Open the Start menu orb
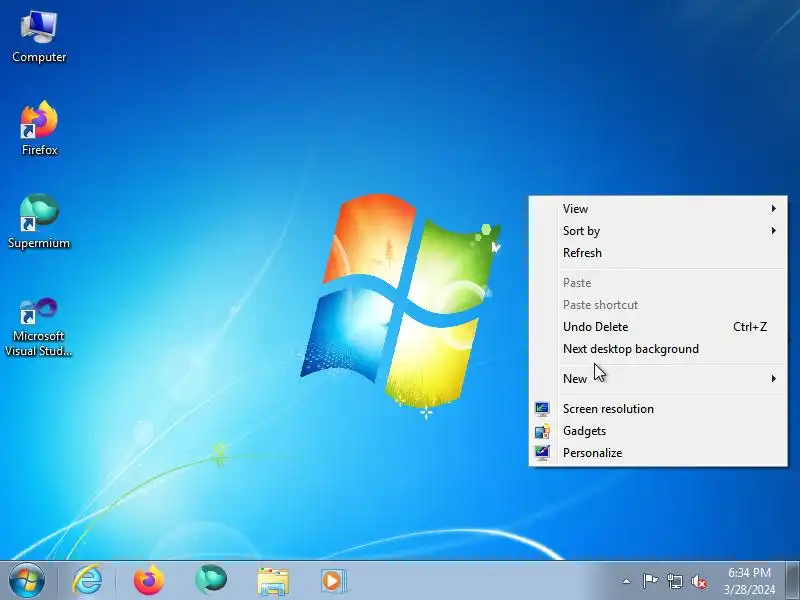The width and height of the screenshot is (800, 600). coord(27,581)
